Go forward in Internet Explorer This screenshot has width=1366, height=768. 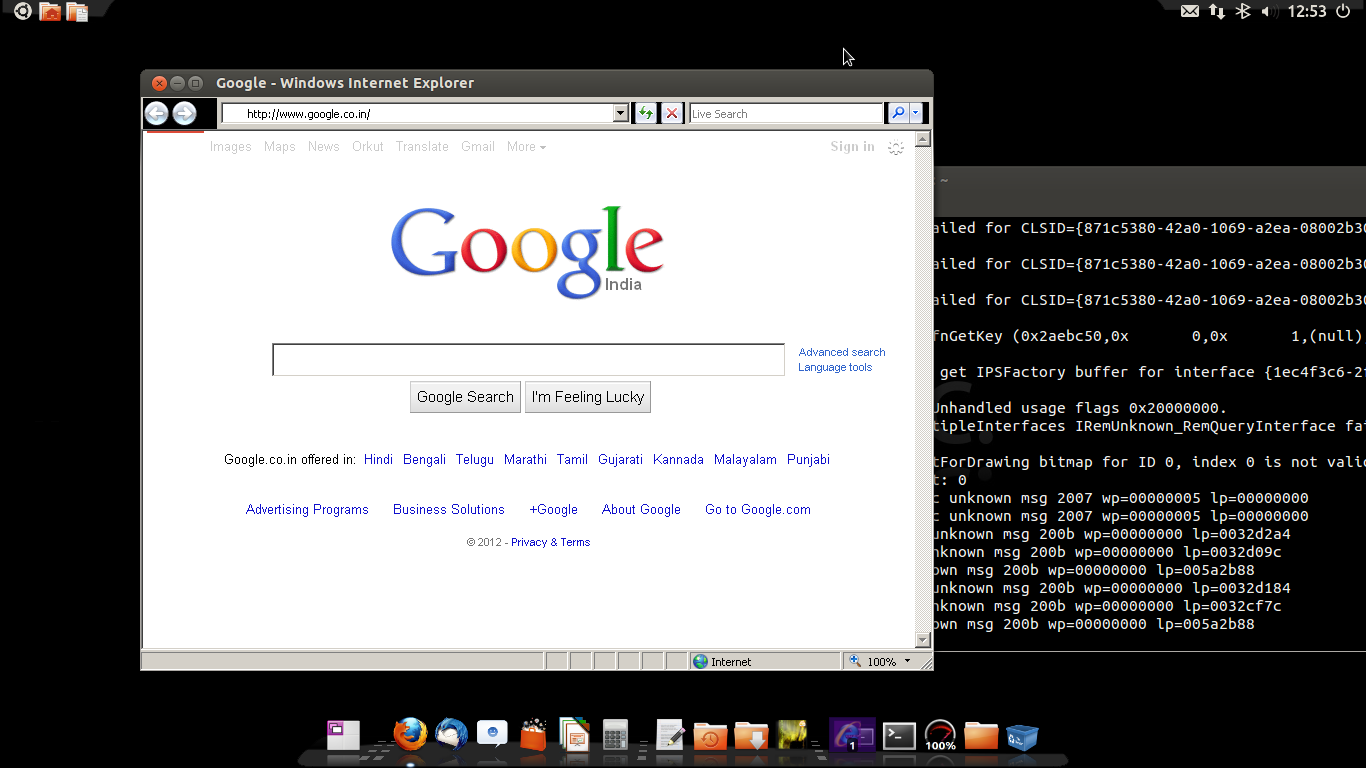coord(184,114)
